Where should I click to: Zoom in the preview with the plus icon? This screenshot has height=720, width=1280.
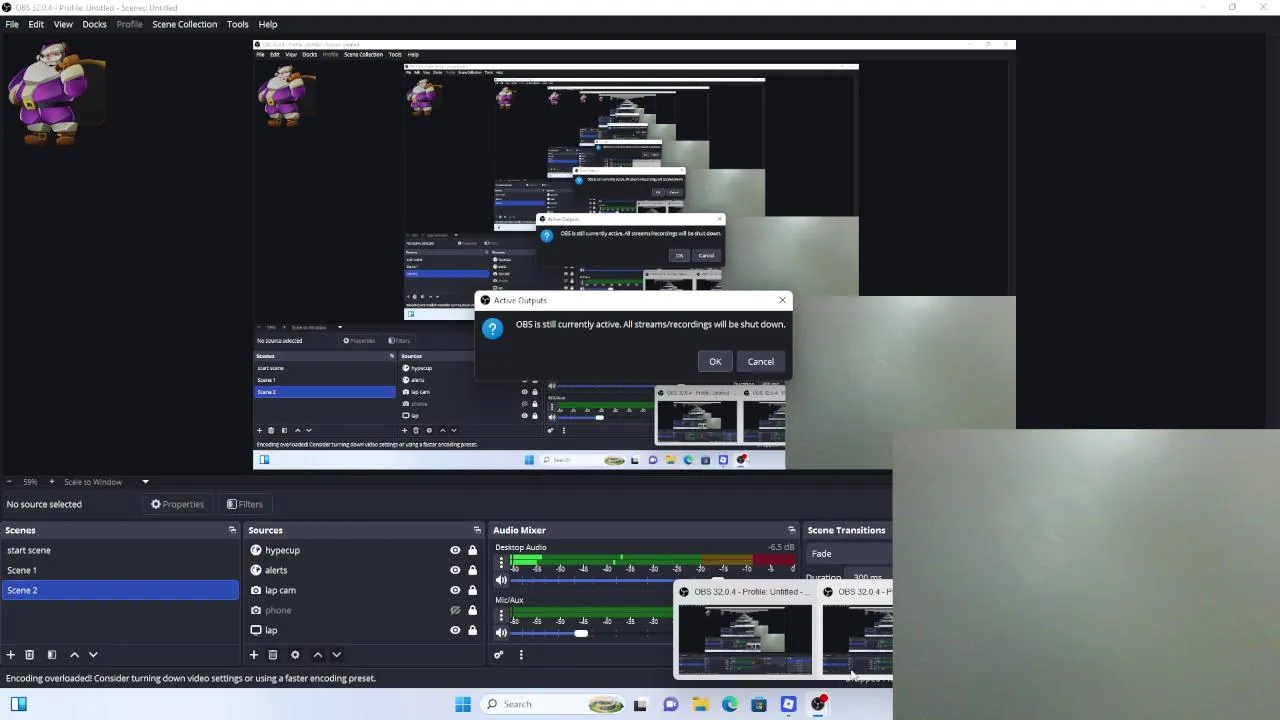click(x=52, y=482)
